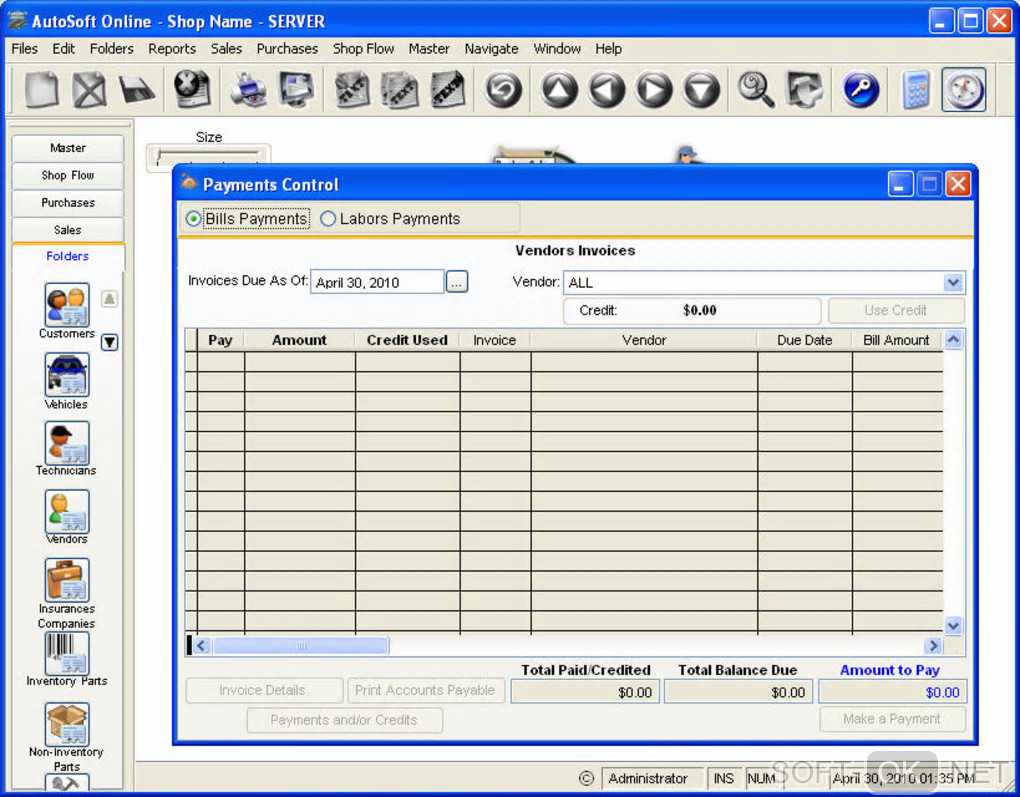Open the Reports menu
This screenshot has width=1020, height=797.
[x=172, y=48]
